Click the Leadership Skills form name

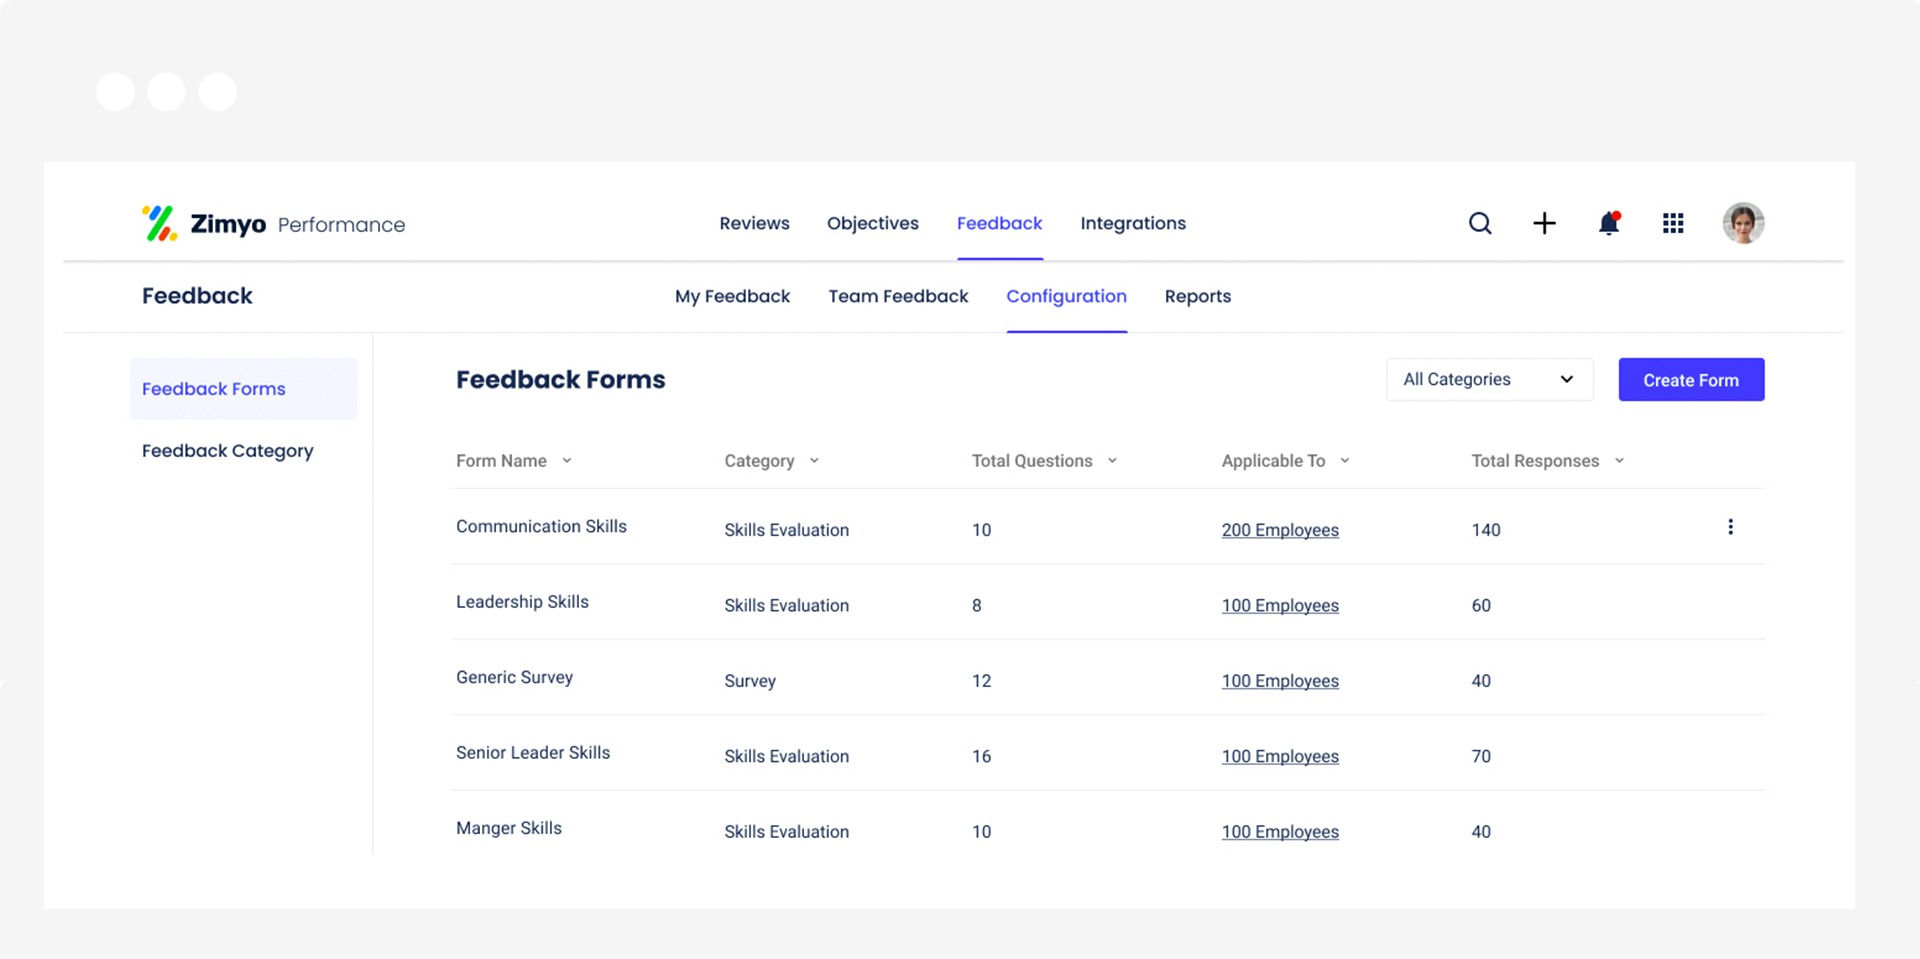522,602
